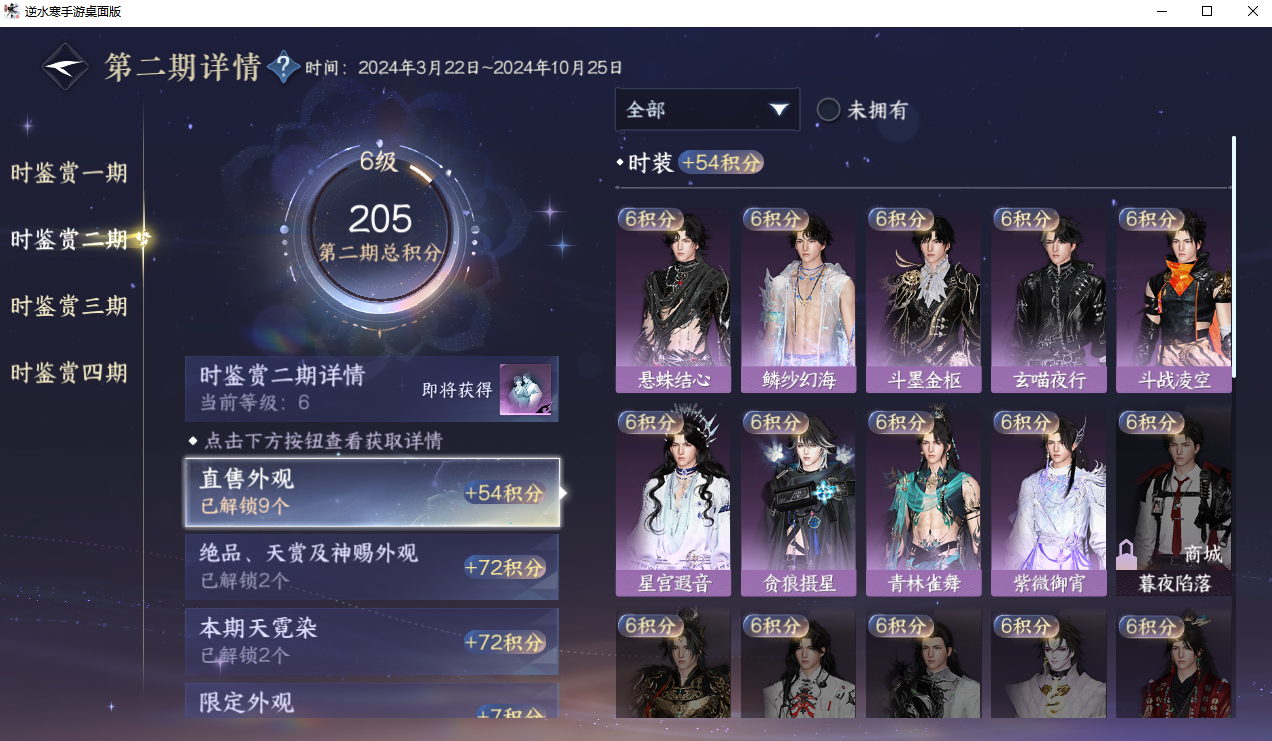Toggle the 未拥有 filter radio button
The image size is (1272, 741).
[x=828, y=110]
